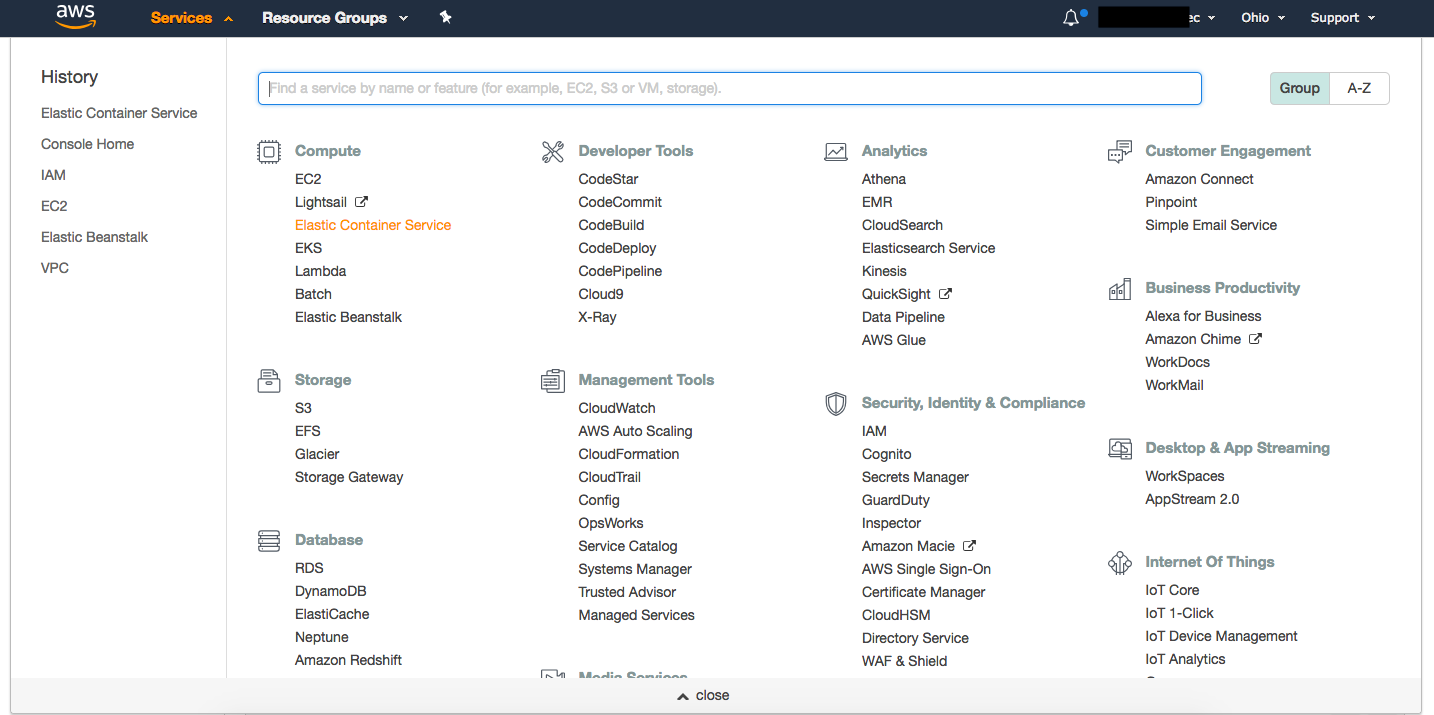
Task: Switch service view to A-Z
Action: tap(1359, 88)
